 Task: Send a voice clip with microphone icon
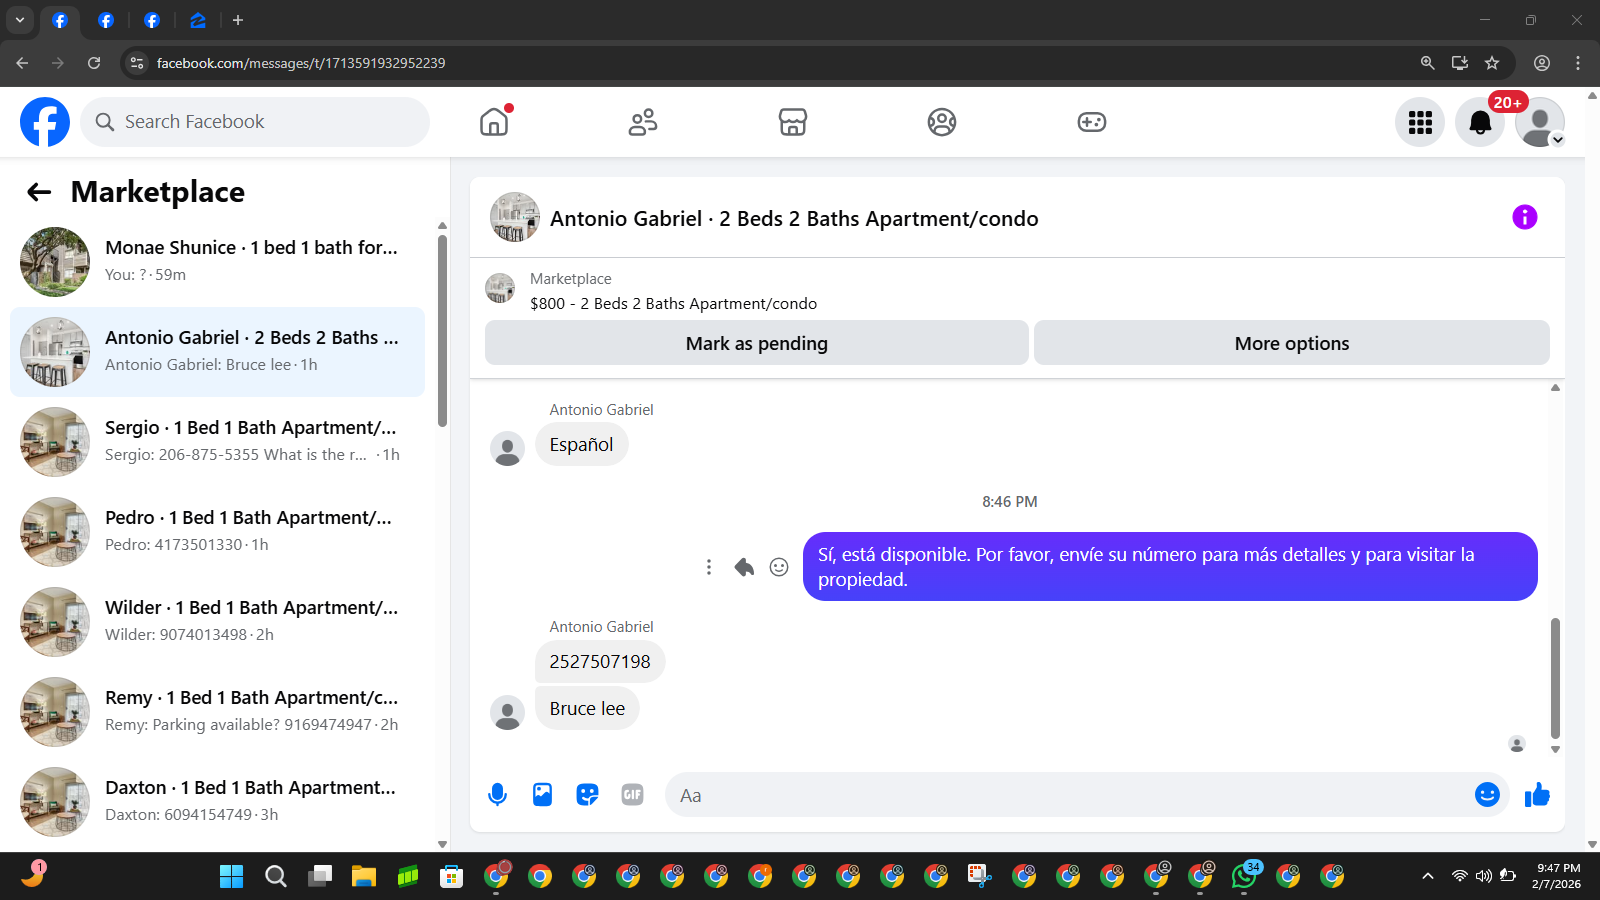coord(497,795)
